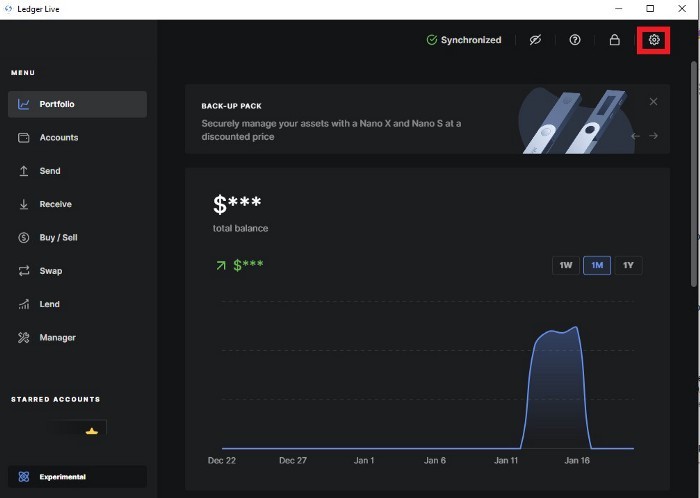The height and width of the screenshot is (498, 700).
Task: Click the Manager tools icon
Action: click(24, 338)
